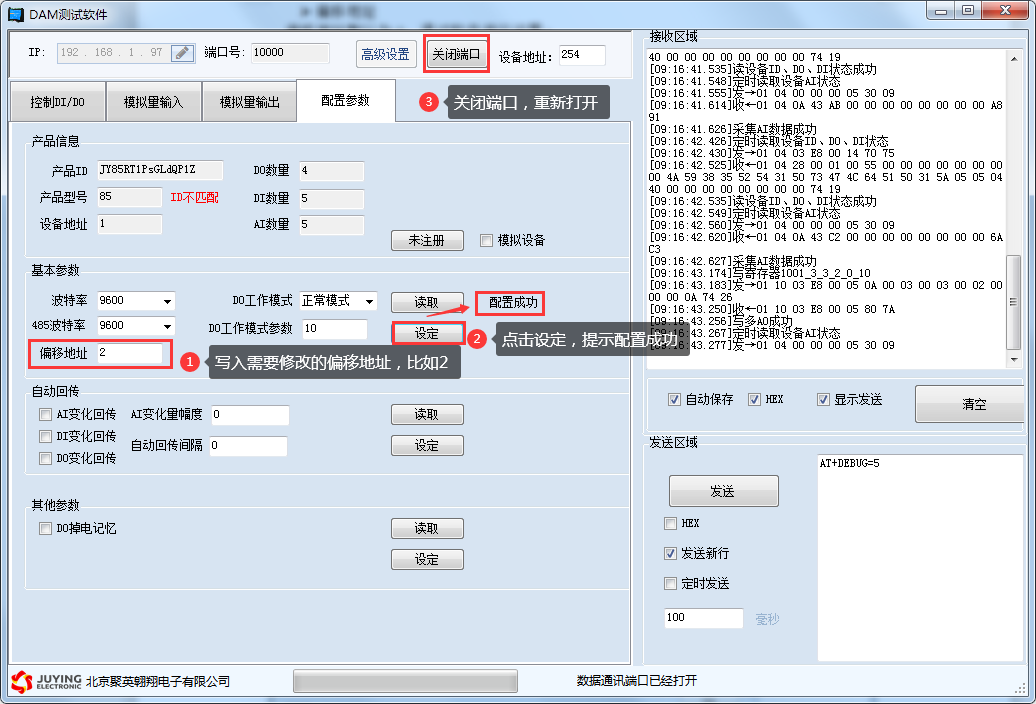Click the 高级设置 button
1036x704 pixels.
tap(386, 54)
